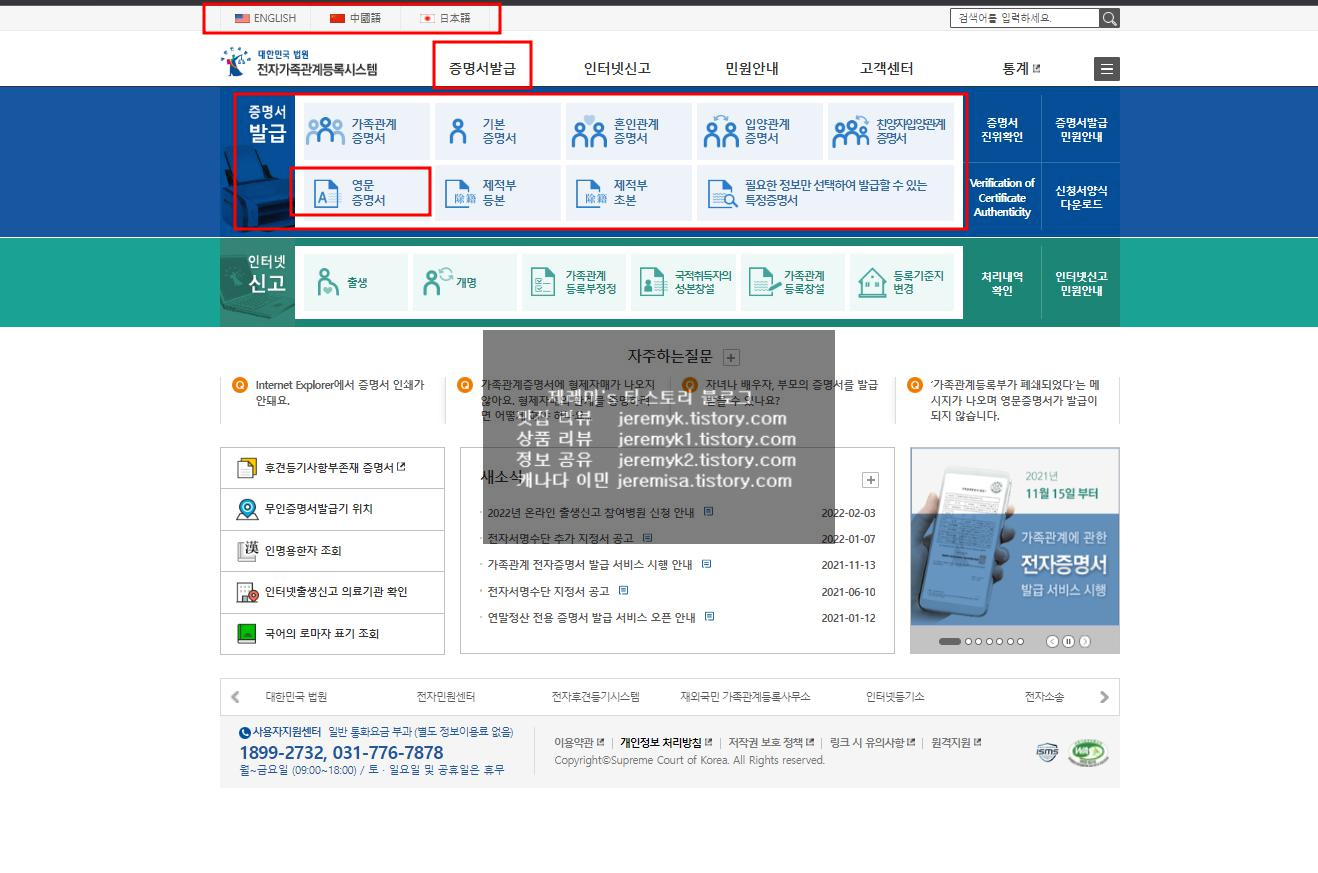
Task: Open 등록기준지 변경 tile
Action: [x=902, y=282]
